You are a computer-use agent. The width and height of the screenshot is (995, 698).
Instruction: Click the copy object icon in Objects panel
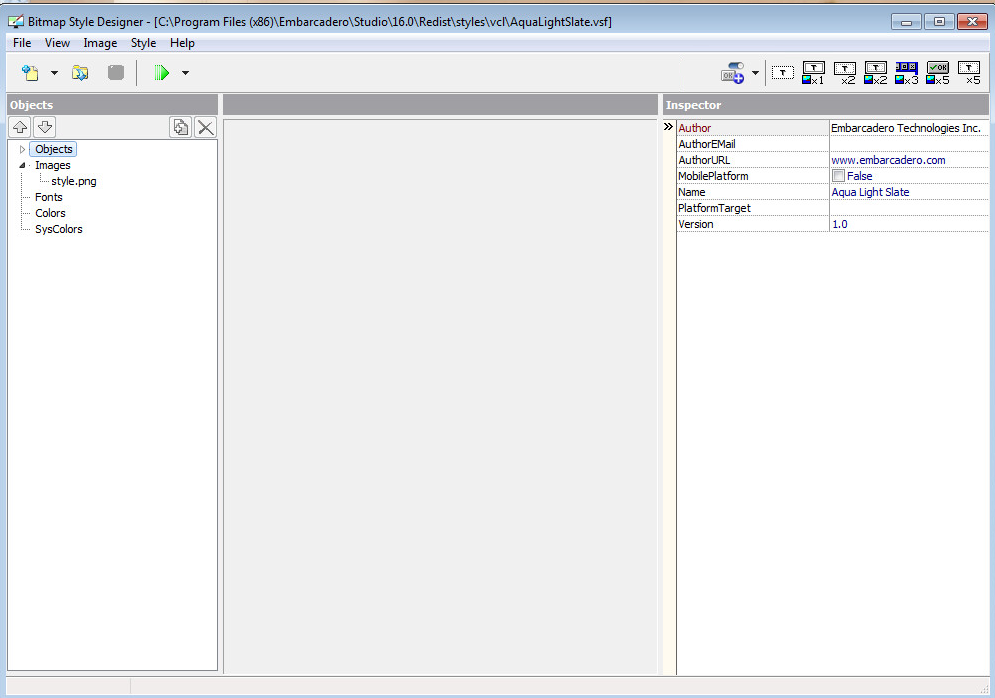point(181,127)
